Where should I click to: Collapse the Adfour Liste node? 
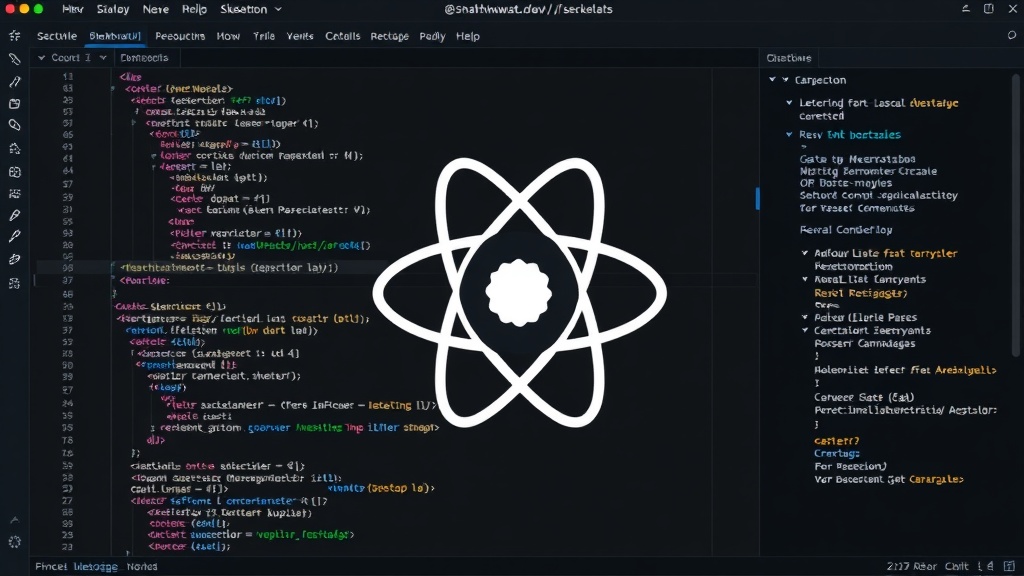pos(805,253)
